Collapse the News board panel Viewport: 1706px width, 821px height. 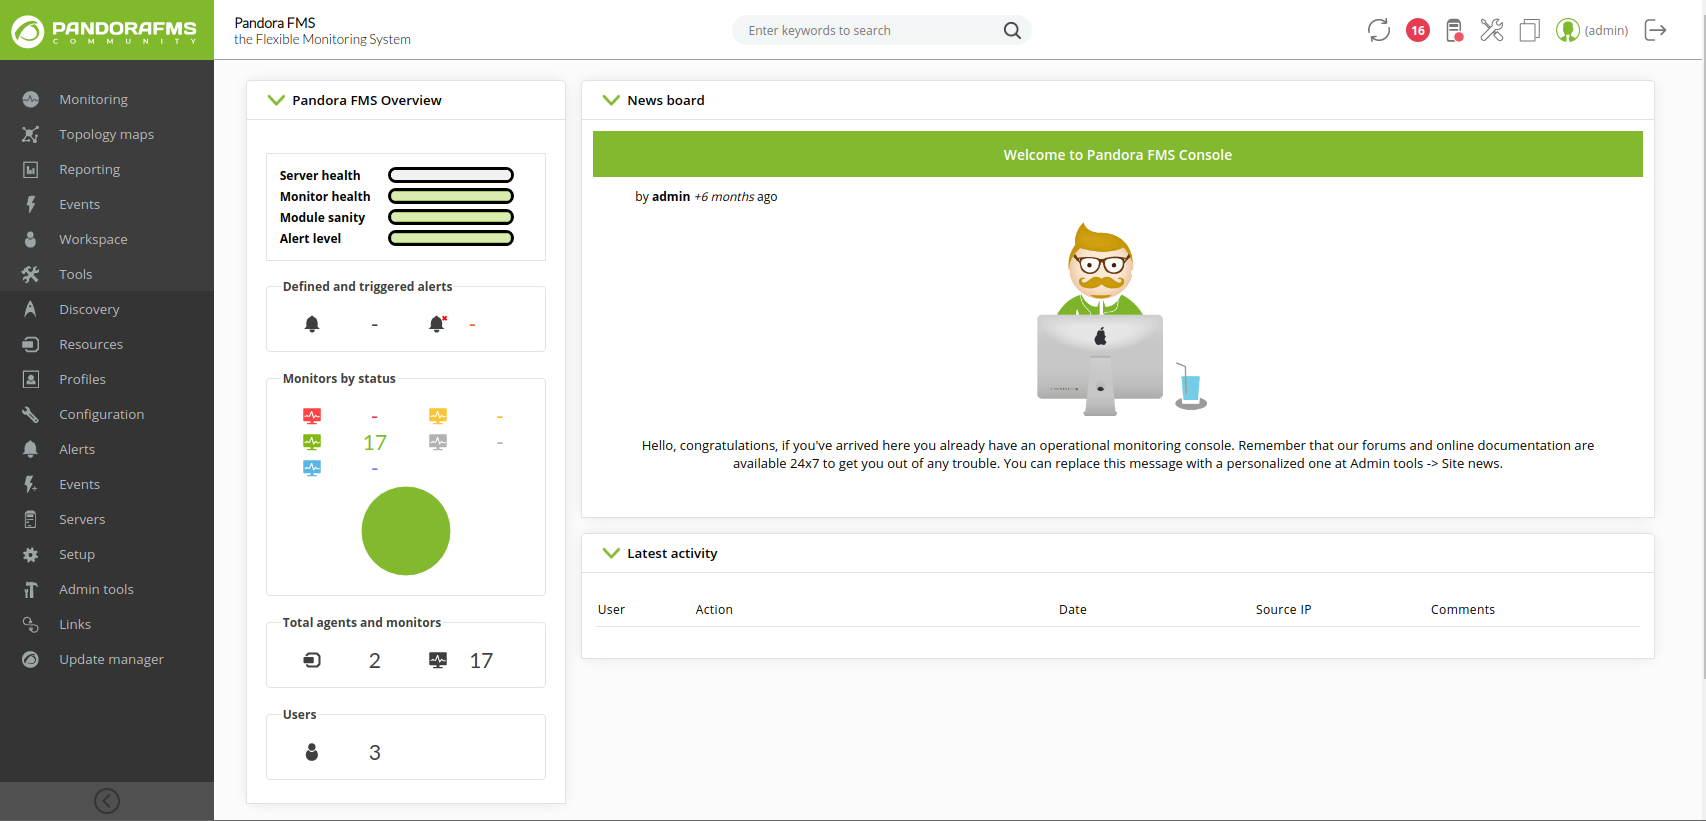tap(611, 100)
